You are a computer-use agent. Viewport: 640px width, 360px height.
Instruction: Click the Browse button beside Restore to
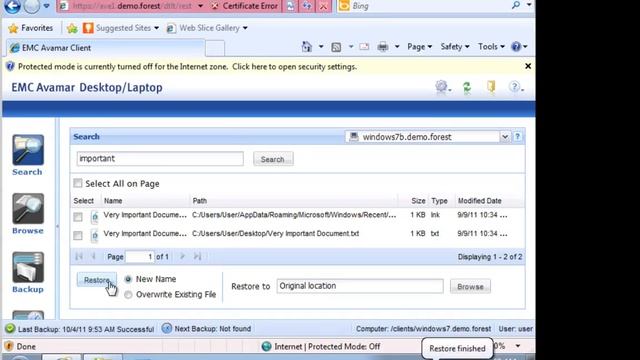tap(470, 287)
